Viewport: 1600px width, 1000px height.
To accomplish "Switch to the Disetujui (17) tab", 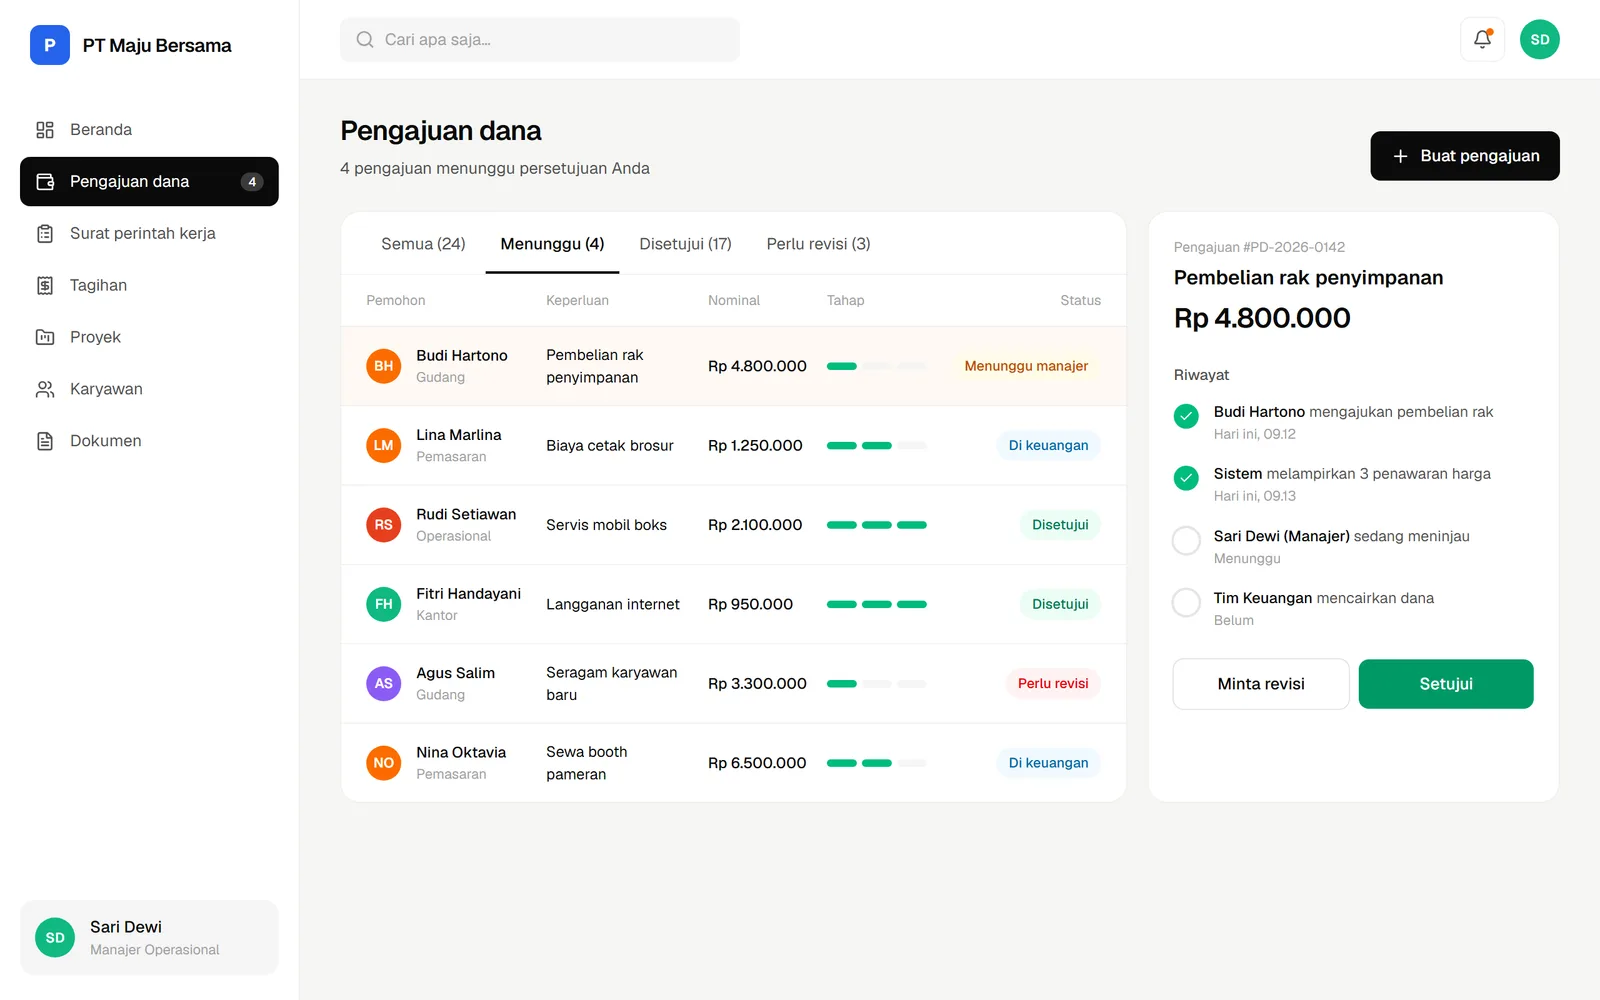I will pos(685,244).
